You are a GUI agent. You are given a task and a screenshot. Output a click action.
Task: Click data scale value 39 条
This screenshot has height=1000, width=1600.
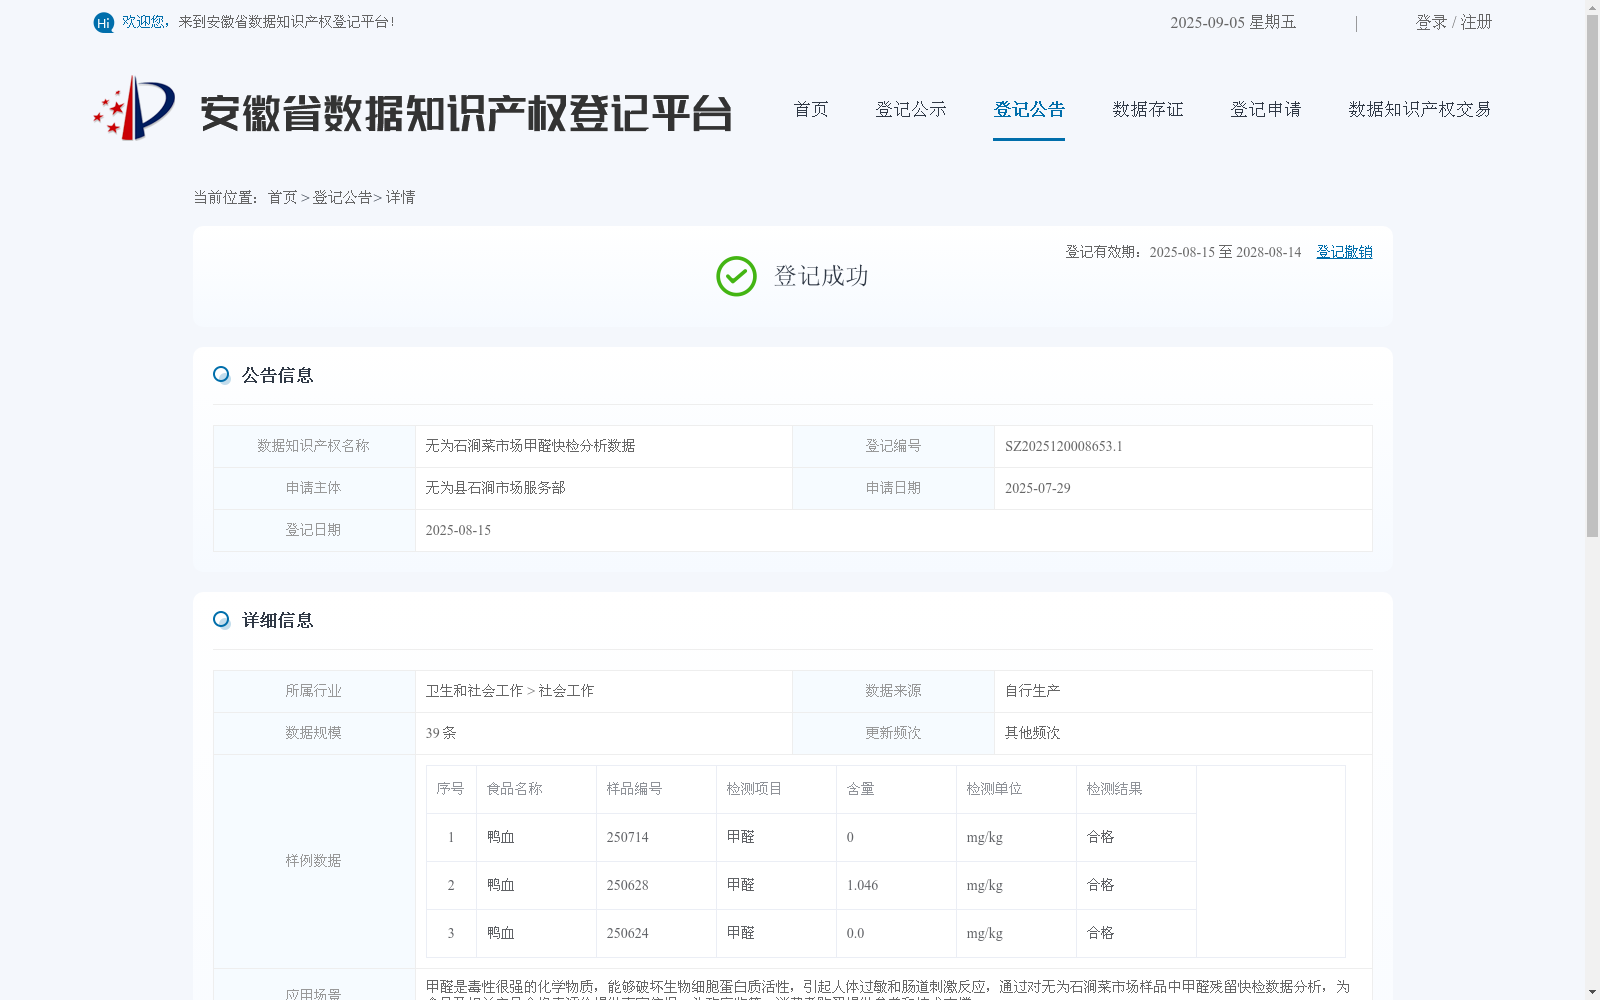point(441,733)
